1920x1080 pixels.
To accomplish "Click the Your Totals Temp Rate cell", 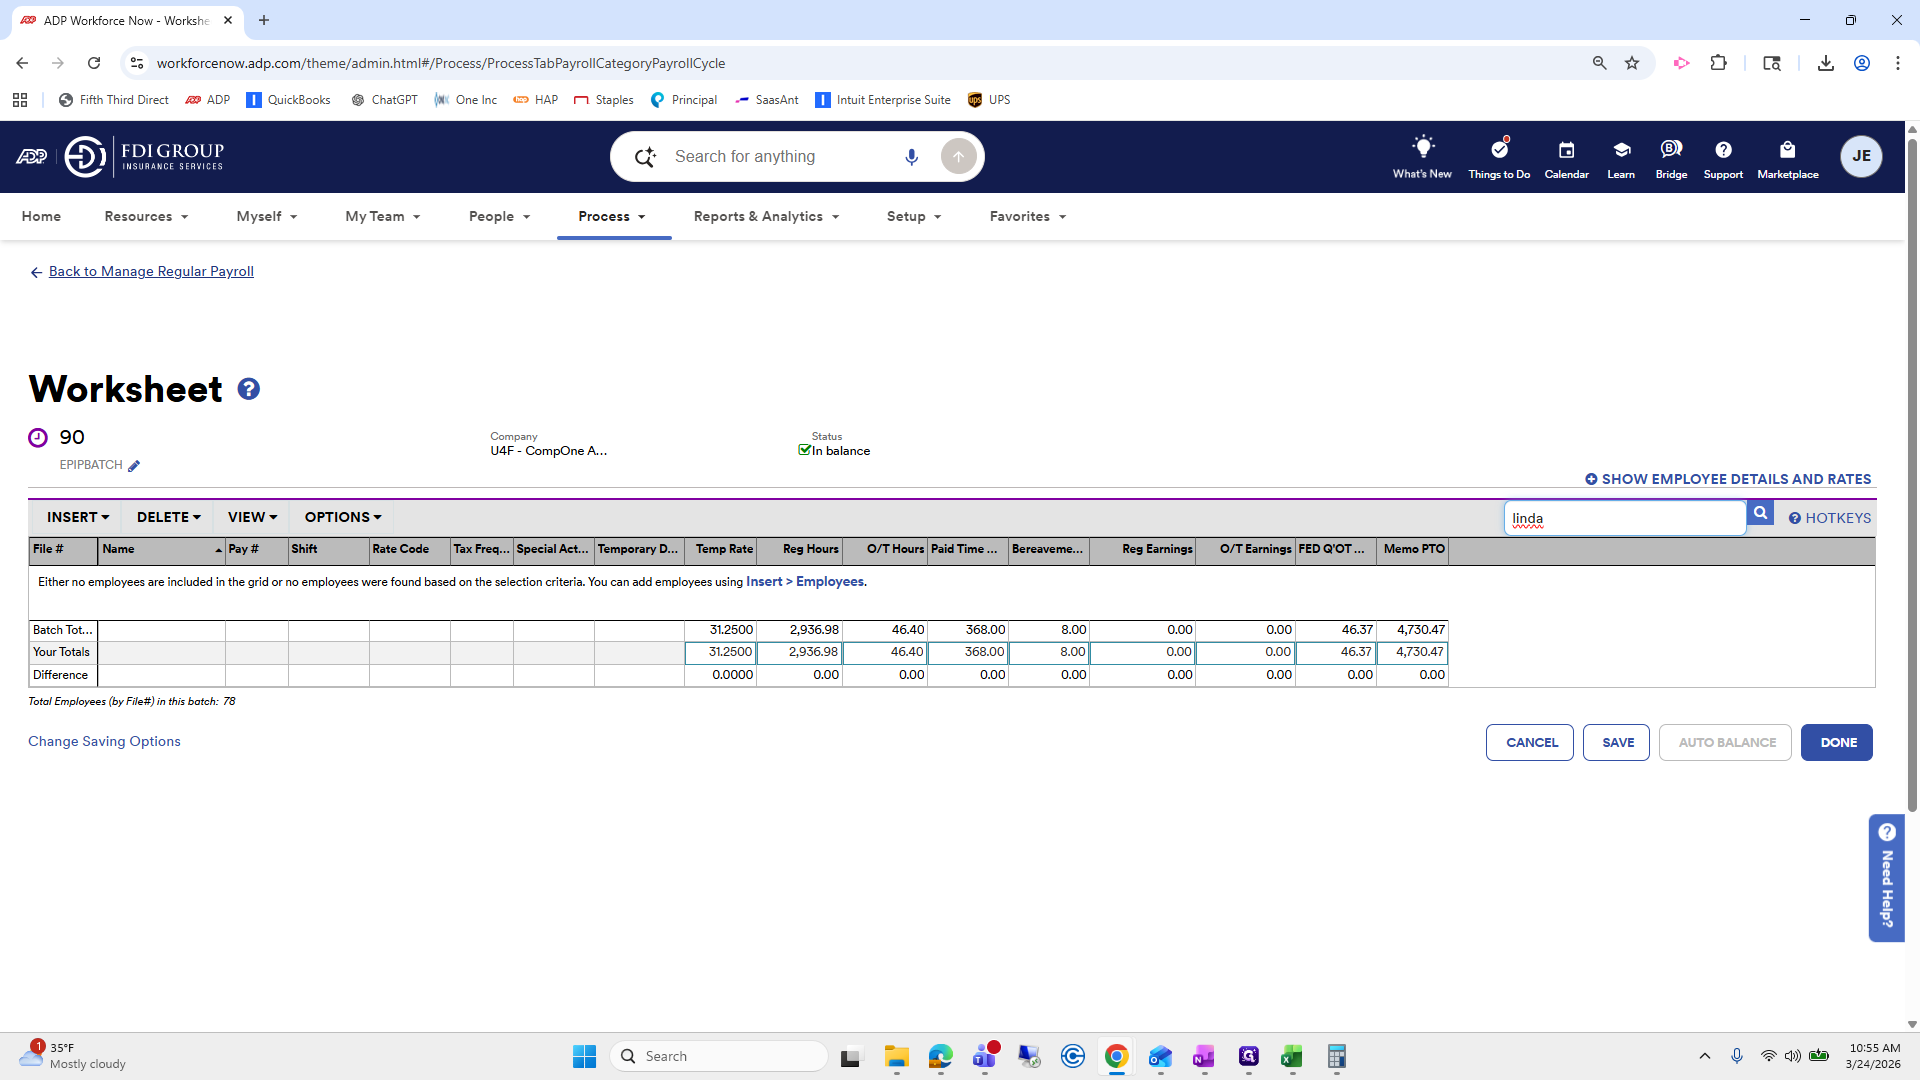I will click(x=720, y=652).
